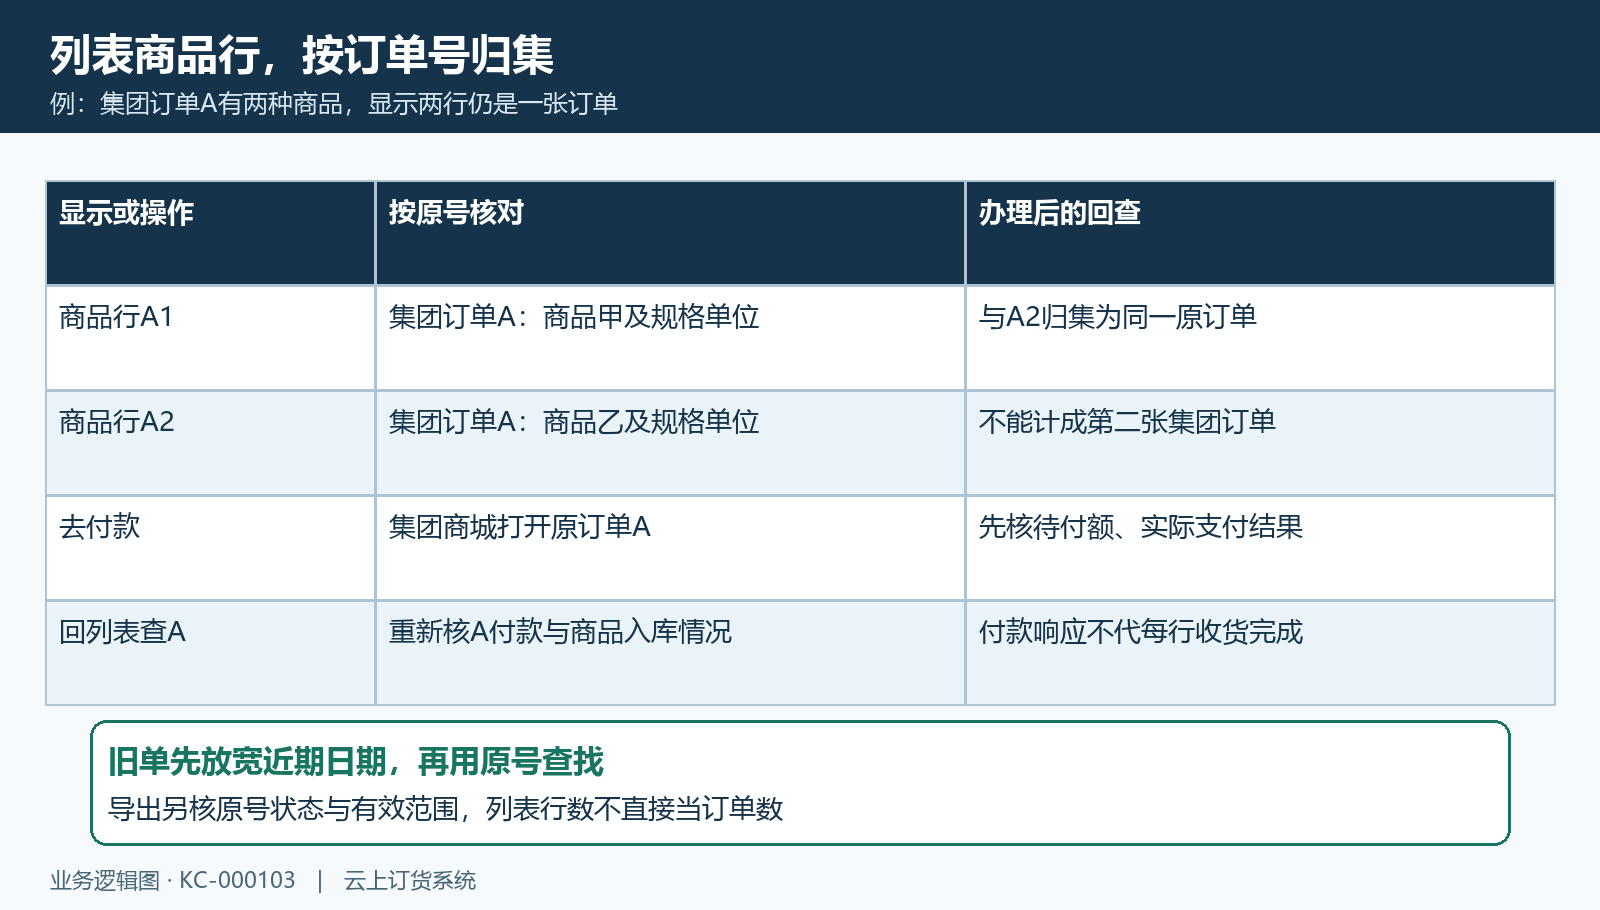Click the green heading 旧单先放宽近期日期，再用原号查找
Viewport: 1600px width, 910px height.
click(x=356, y=762)
